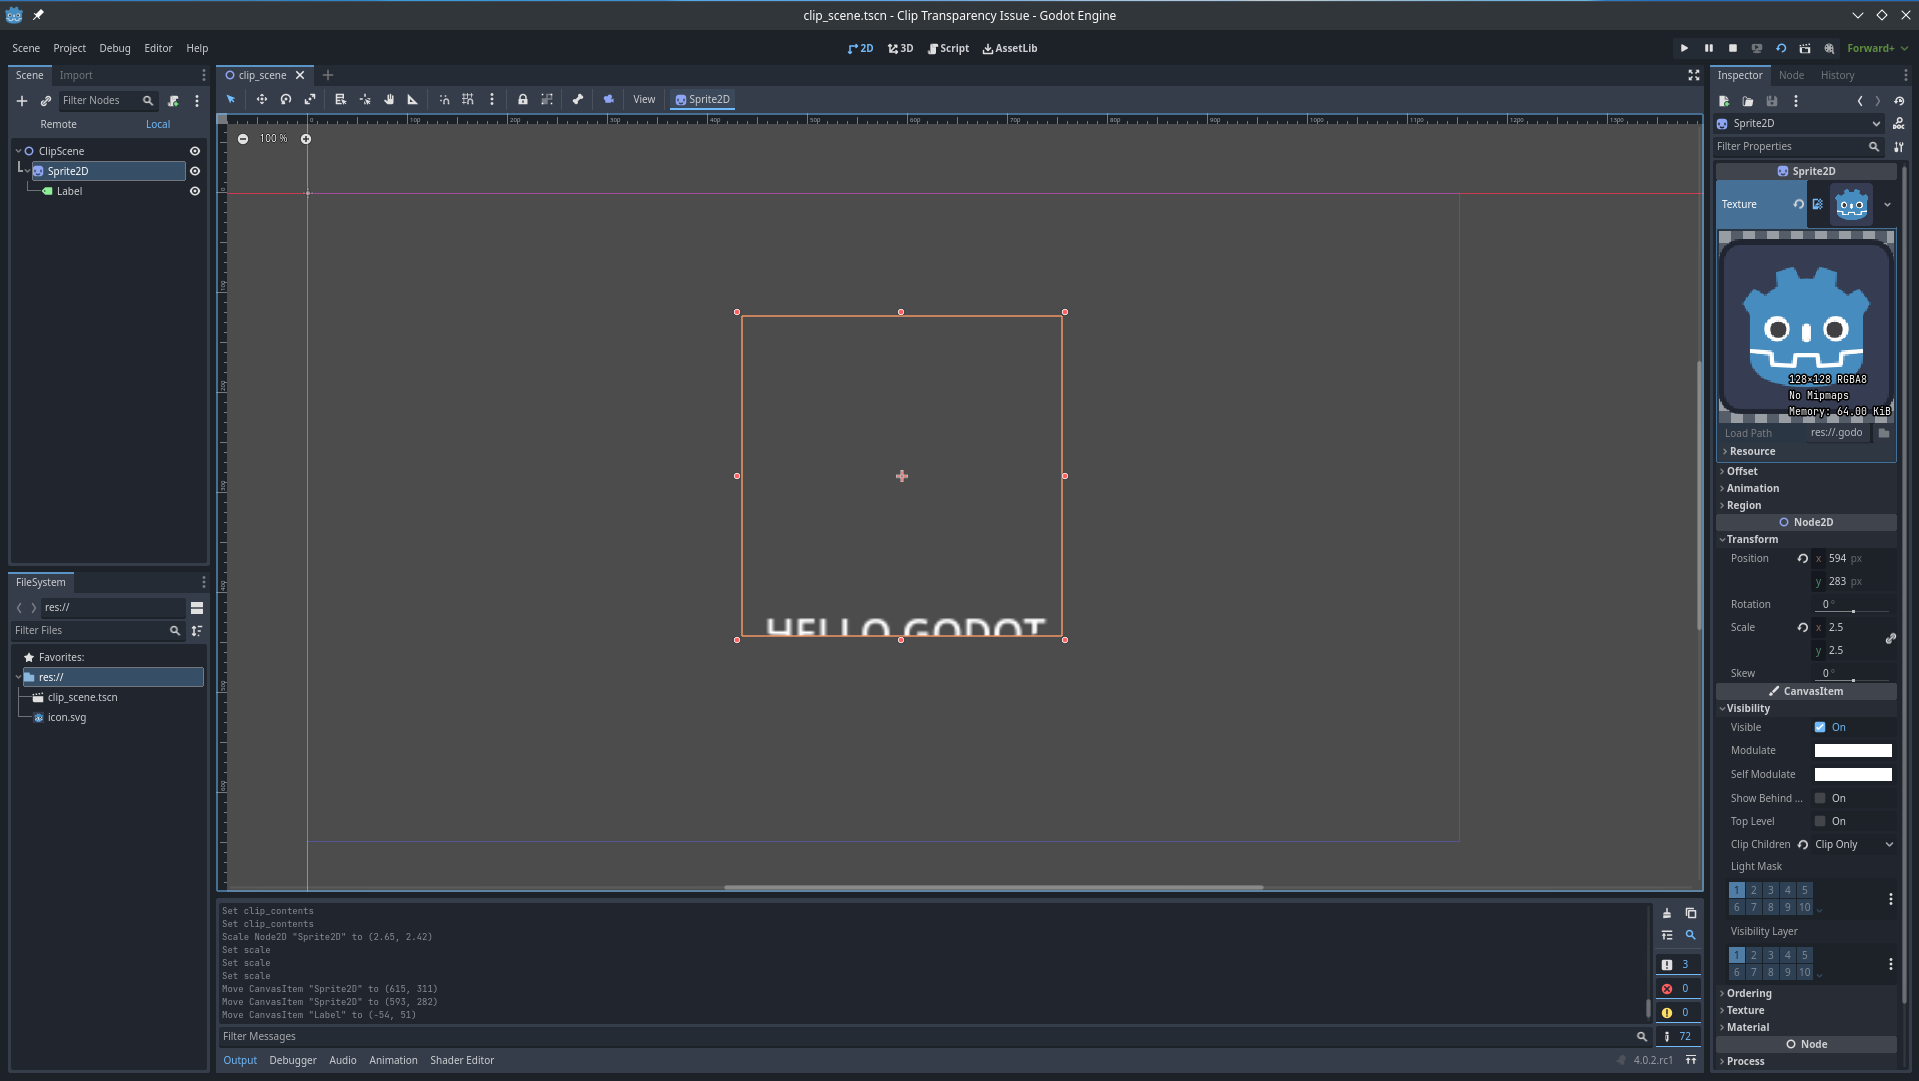This screenshot has height=1081, width=1919.
Task: Open the Shader Editor panel
Action: tap(462, 1060)
